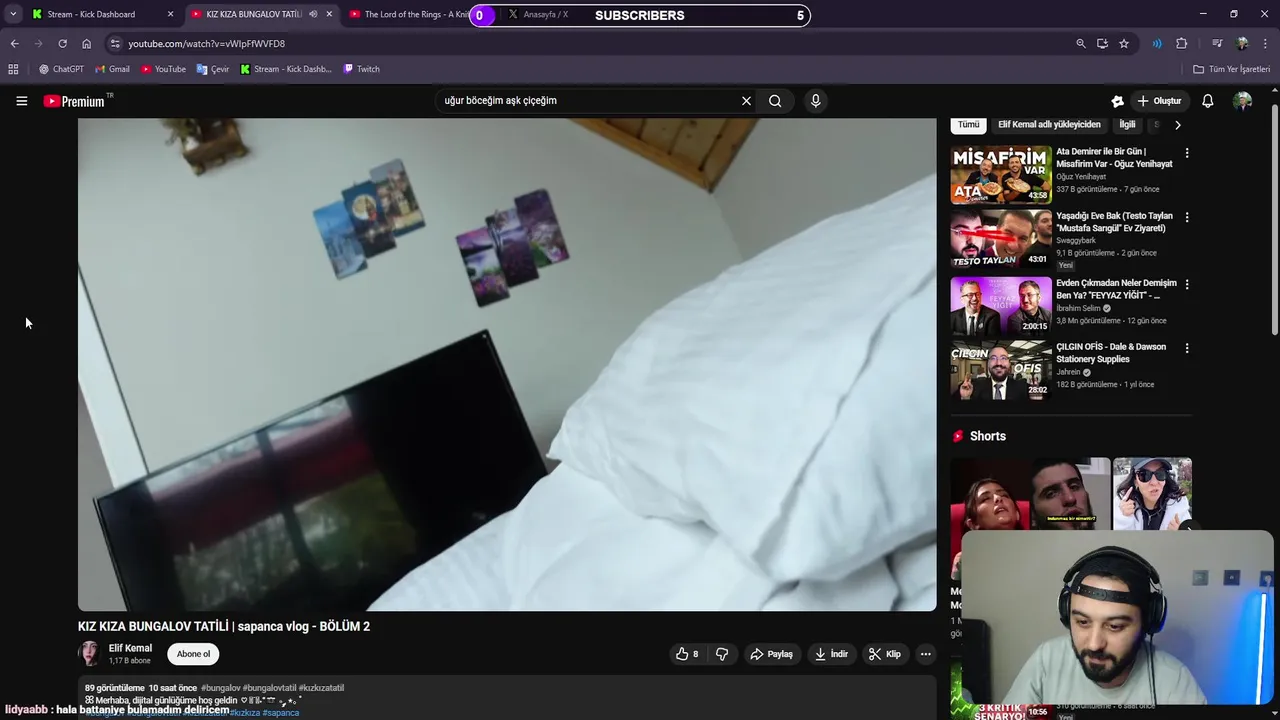The width and height of the screenshot is (1280, 720).
Task: Reload the page
Action: click(62, 44)
